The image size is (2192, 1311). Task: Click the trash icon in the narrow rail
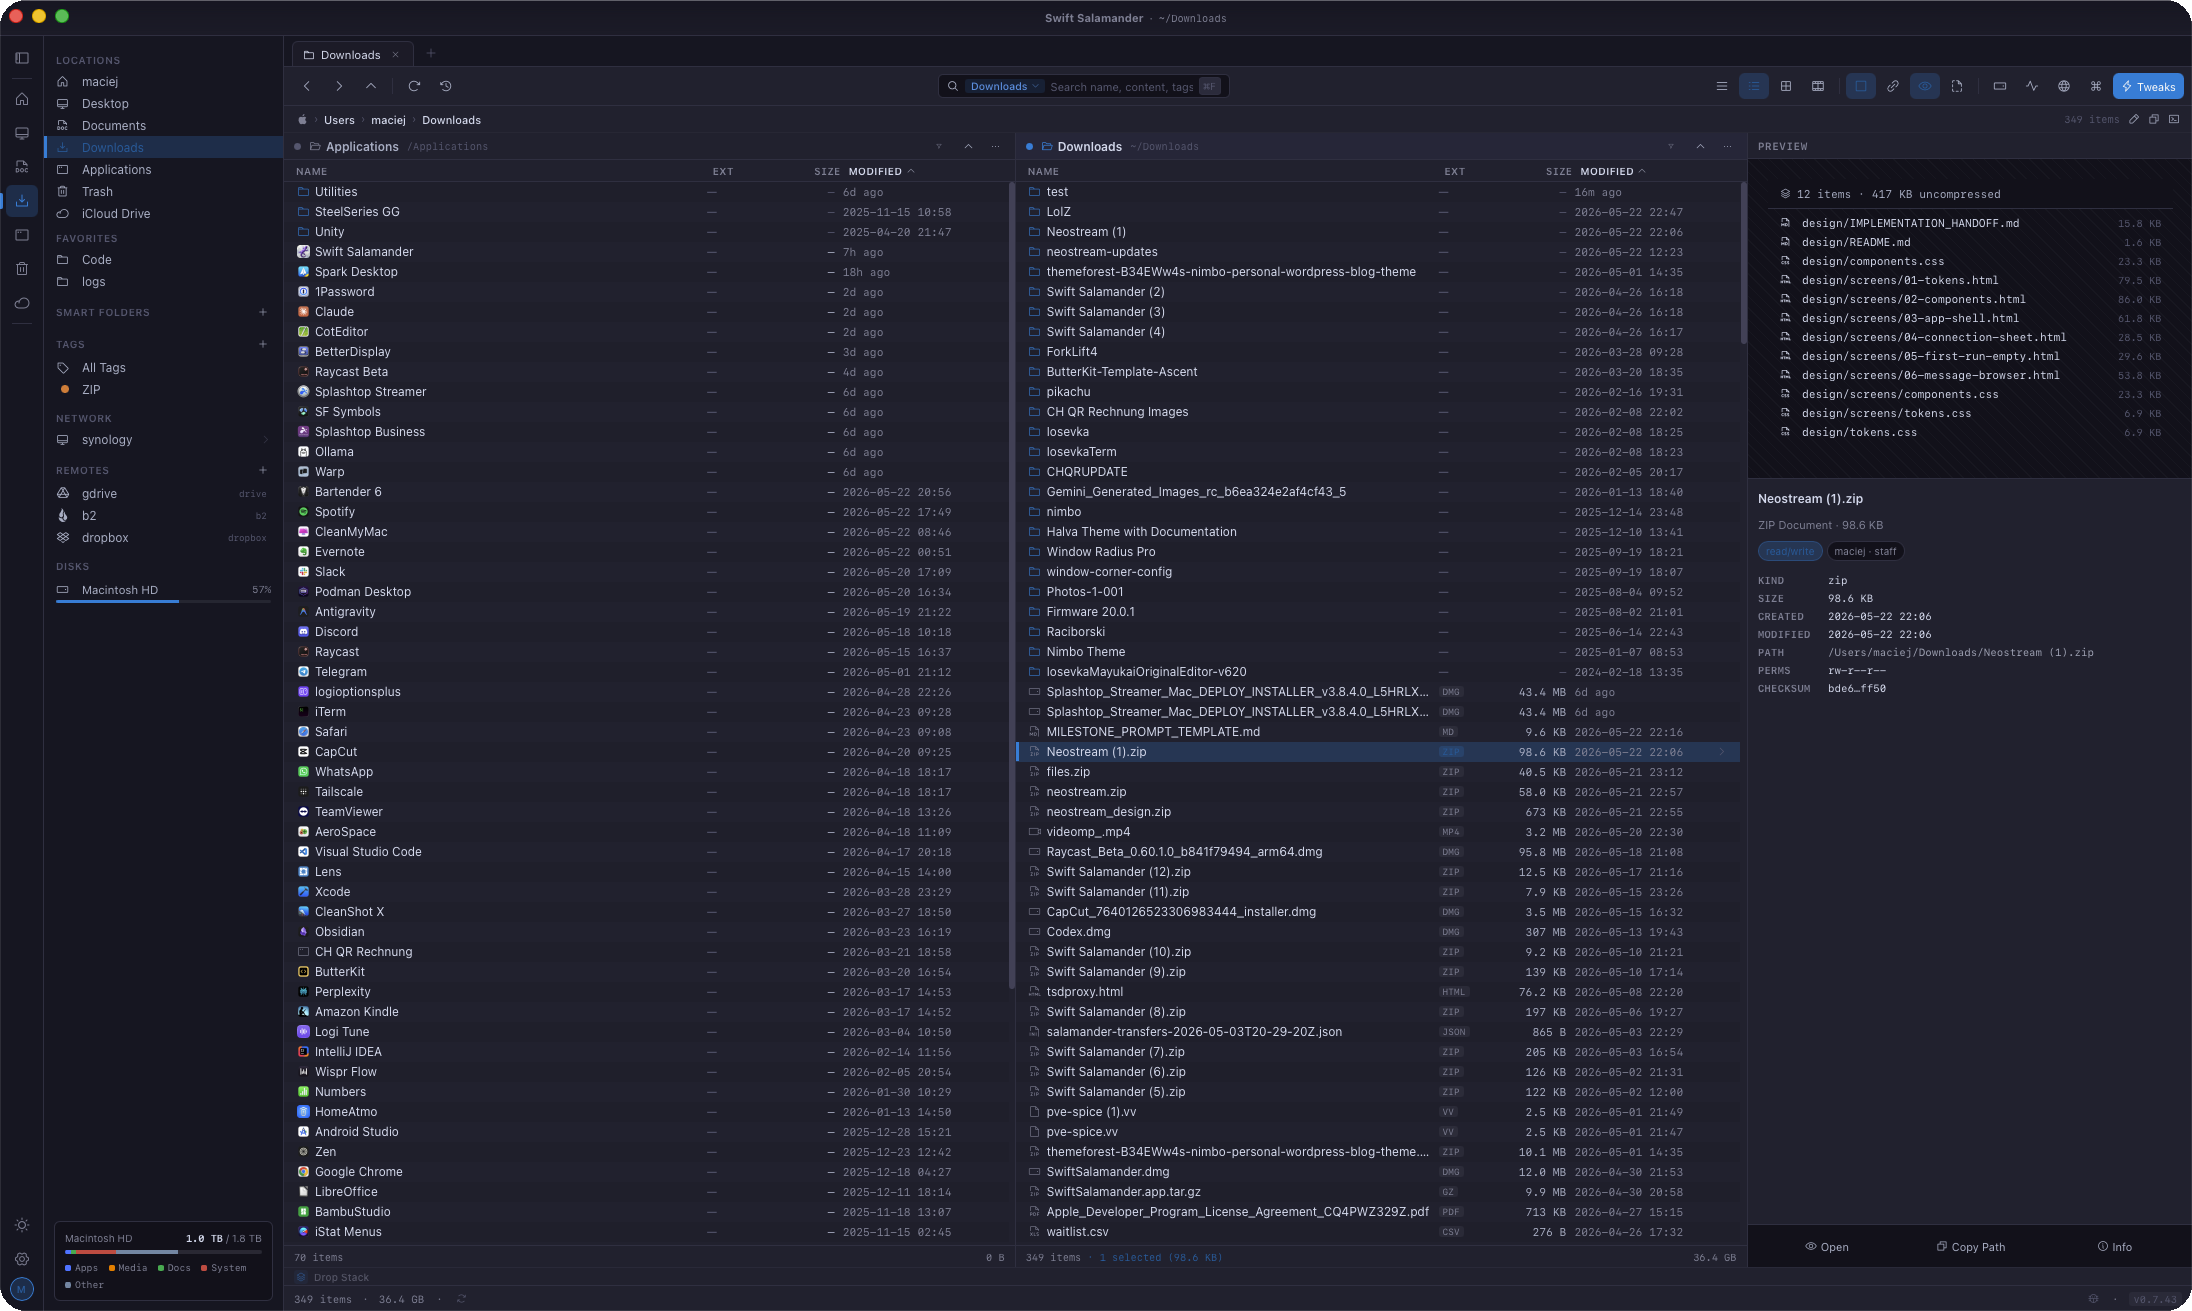pyautogui.click(x=22, y=268)
